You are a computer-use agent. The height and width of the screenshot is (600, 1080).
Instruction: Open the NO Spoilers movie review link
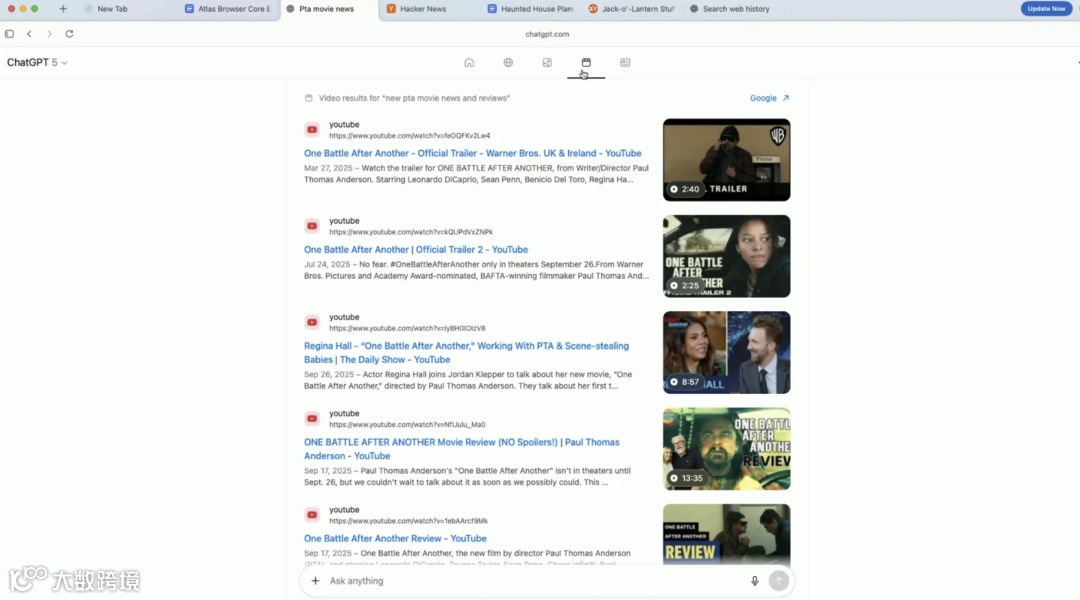[461, 449]
